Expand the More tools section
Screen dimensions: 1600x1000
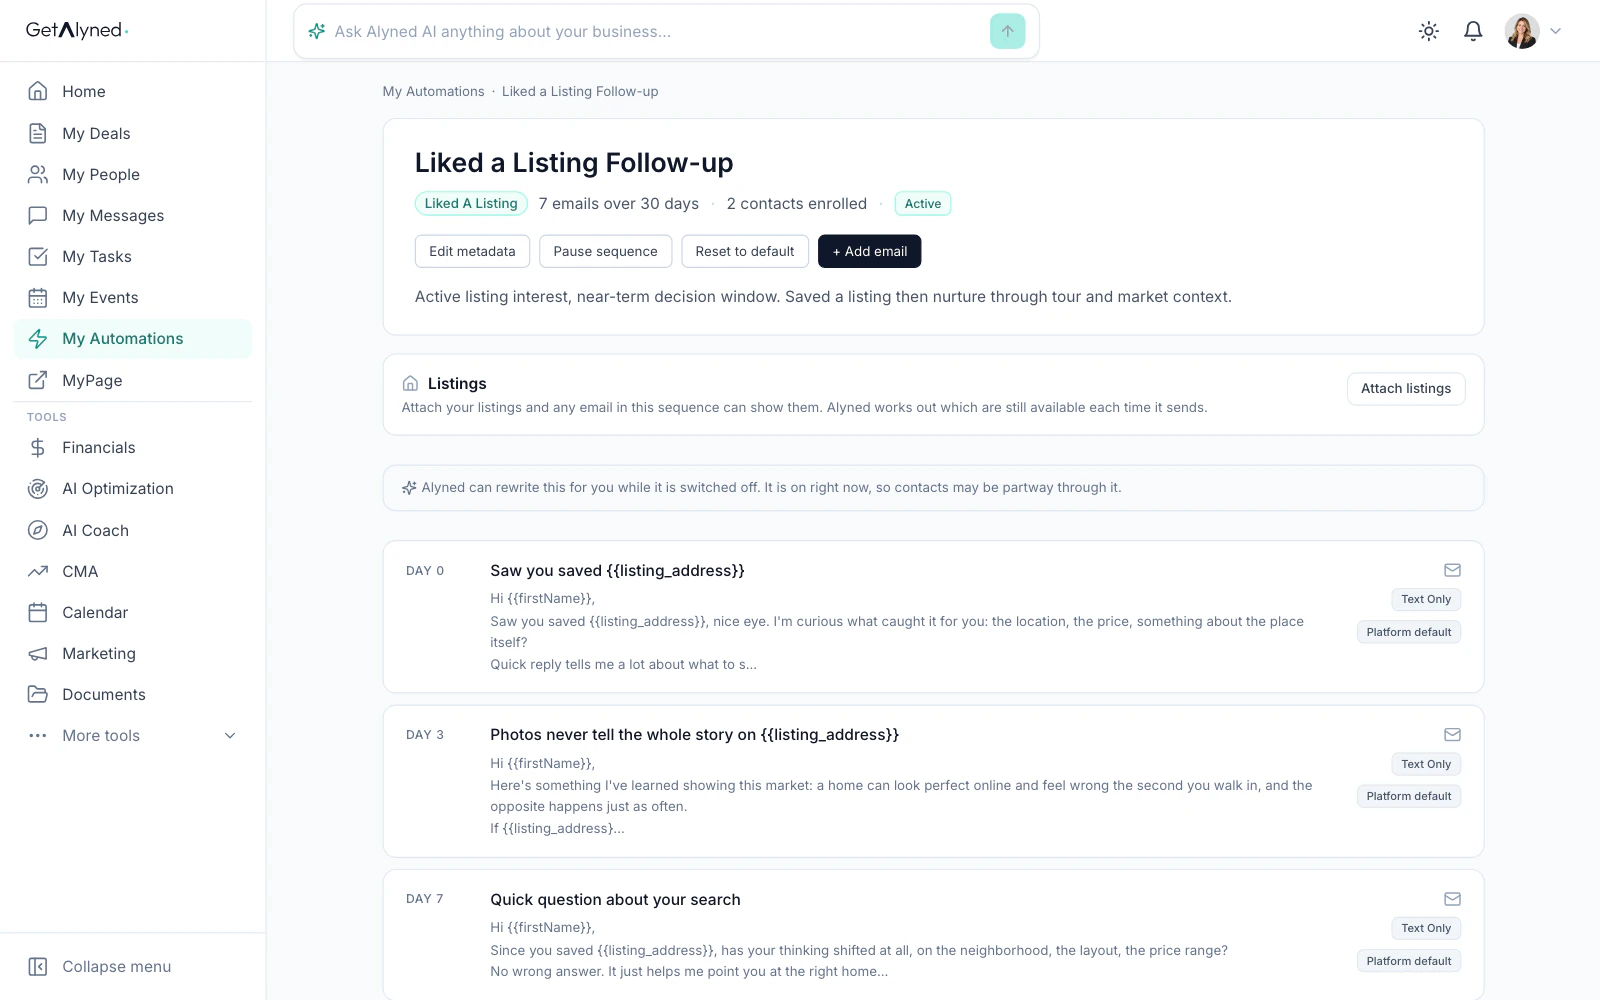click(133, 735)
